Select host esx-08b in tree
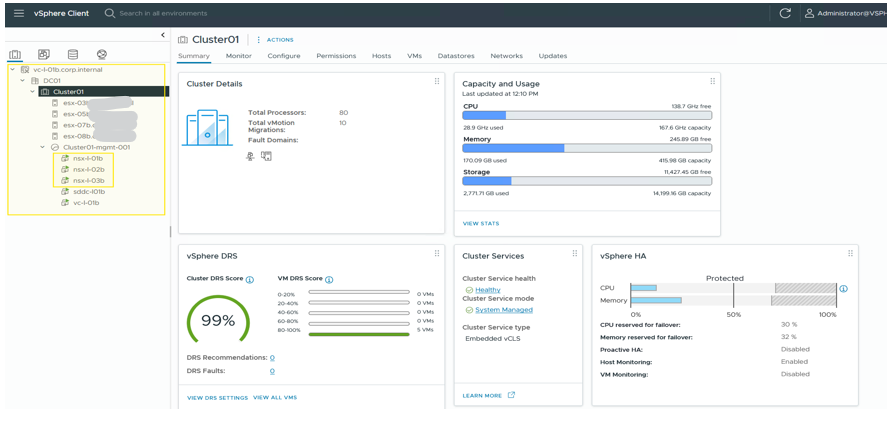 [x=77, y=136]
